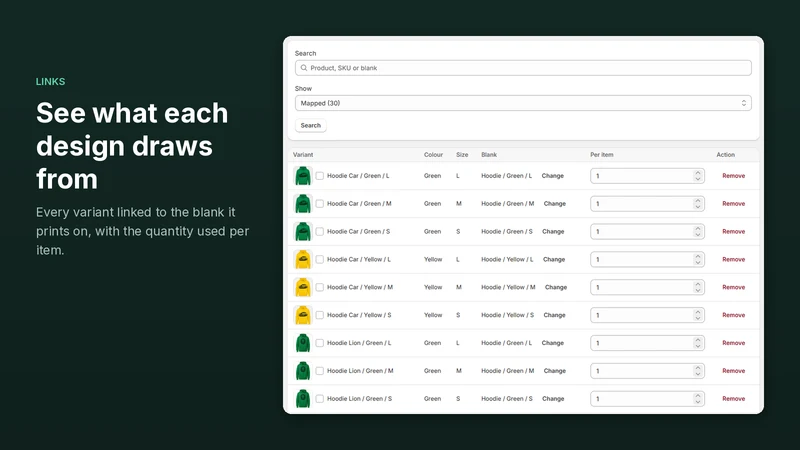The height and width of the screenshot is (450, 800).
Task: Remove the Hoodie Car / Green / M link
Action: (x=734, y=204)
